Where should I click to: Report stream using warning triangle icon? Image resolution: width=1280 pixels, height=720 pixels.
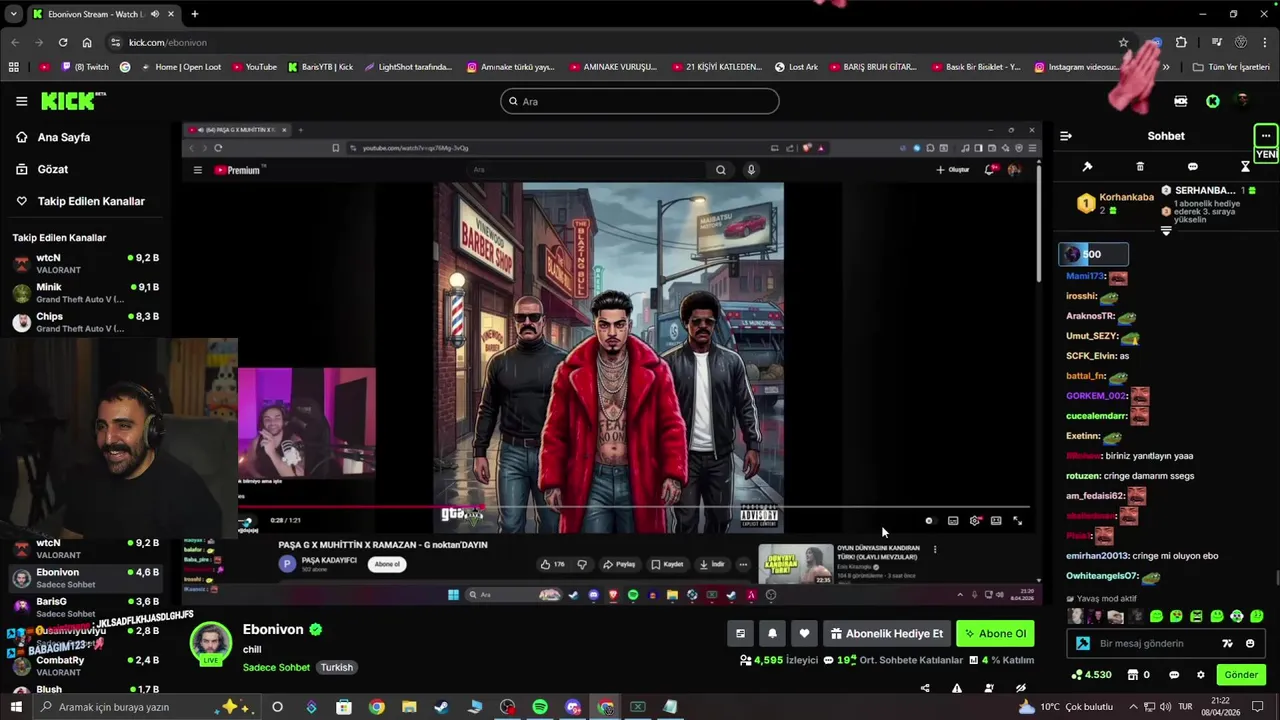point(957,688)
